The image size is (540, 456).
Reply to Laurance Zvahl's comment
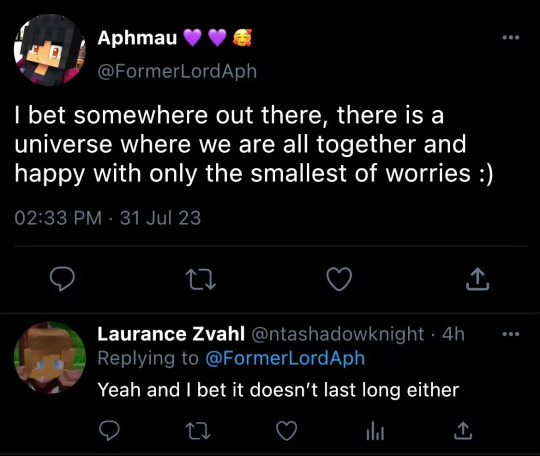click(109, 431)
